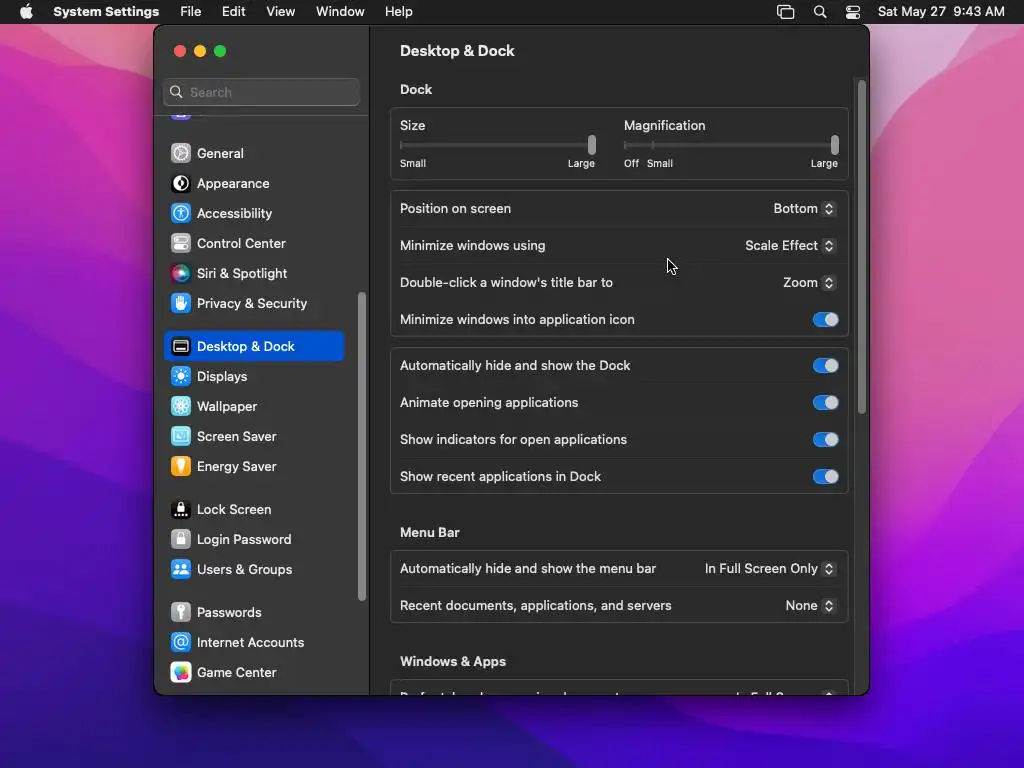1024x768 pixels.
Task: Click the main pane vertical scrollbar
Action: point(862,247)
